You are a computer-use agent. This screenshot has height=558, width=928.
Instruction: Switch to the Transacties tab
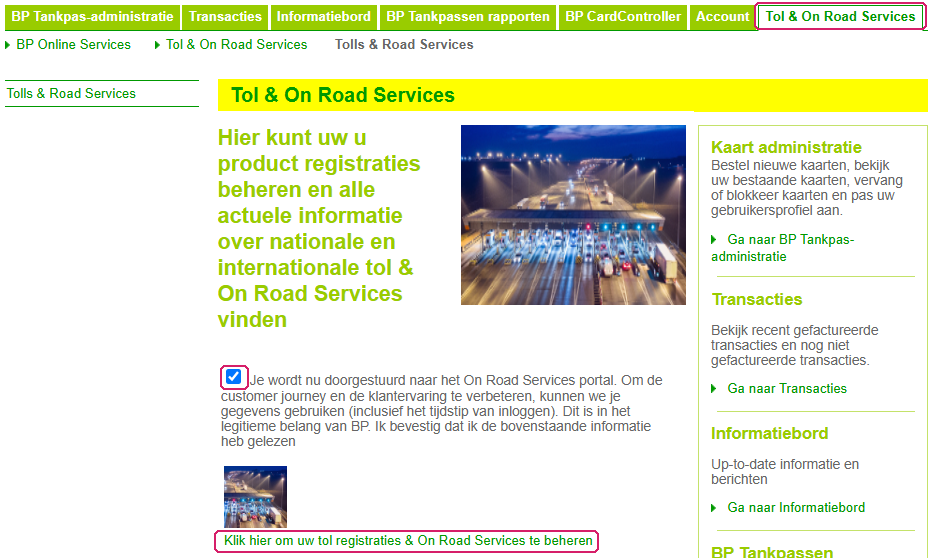pyautogui.click(x=225, y=17)
